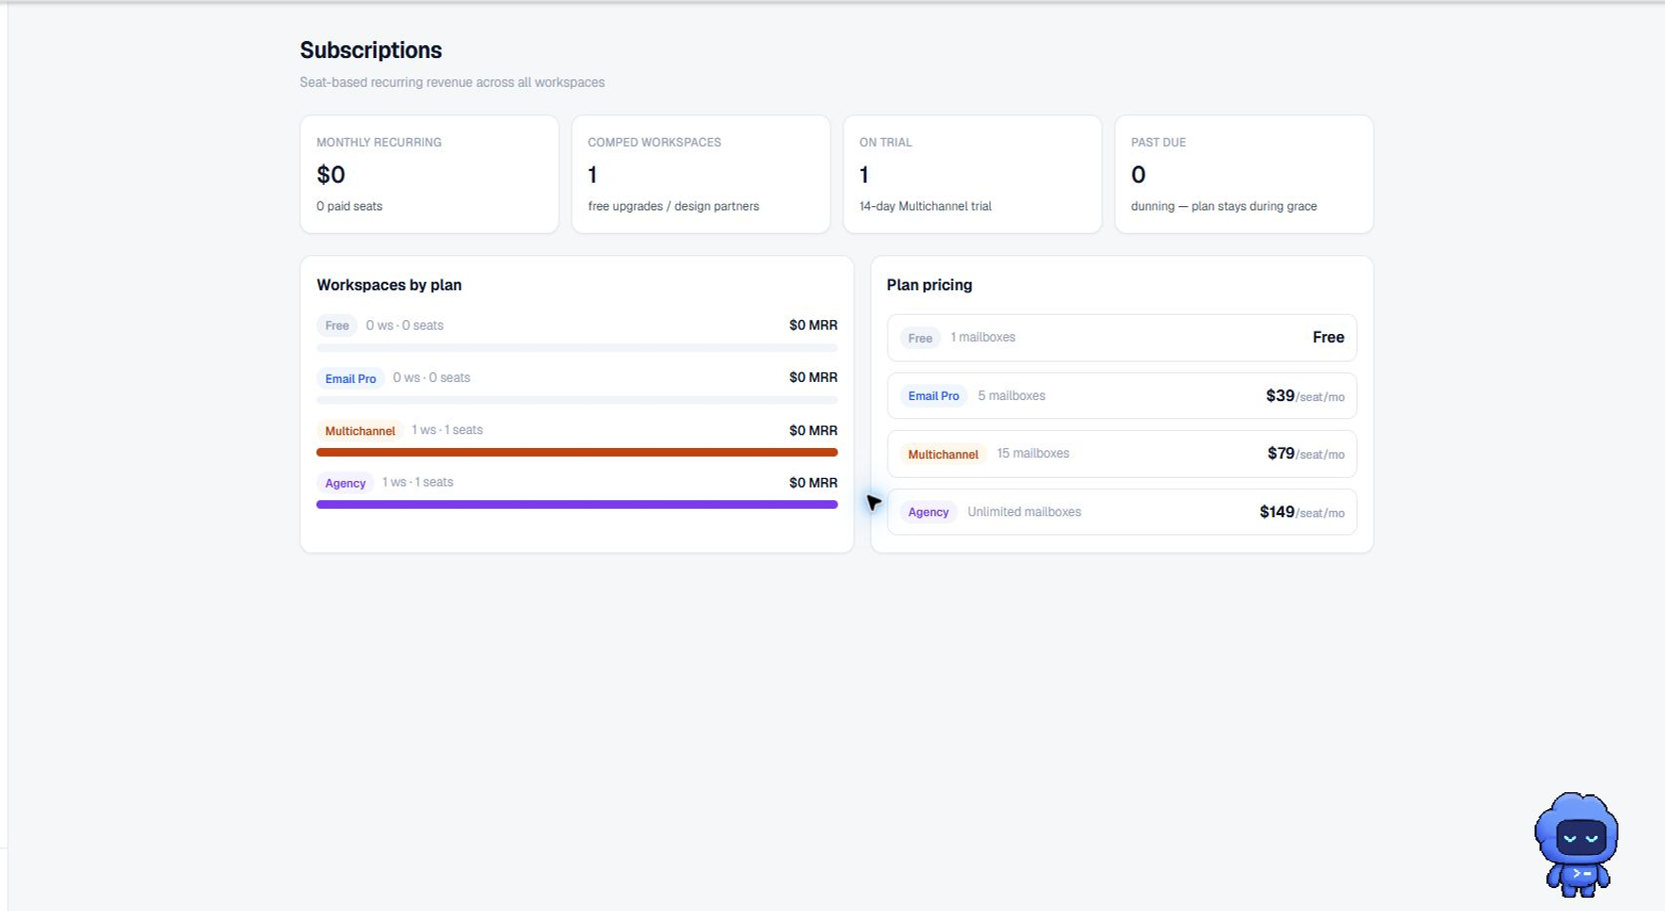Open the blue robot assistant mascot
This screenshot has width=1665, height=911.
1577,844
